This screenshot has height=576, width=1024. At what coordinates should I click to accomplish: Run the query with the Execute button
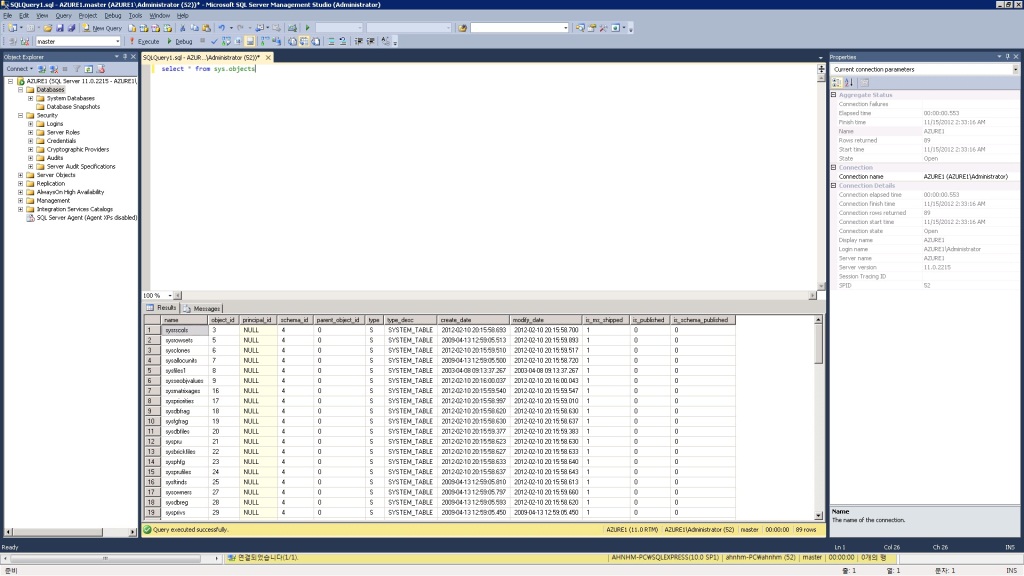(x=144, y=41)
